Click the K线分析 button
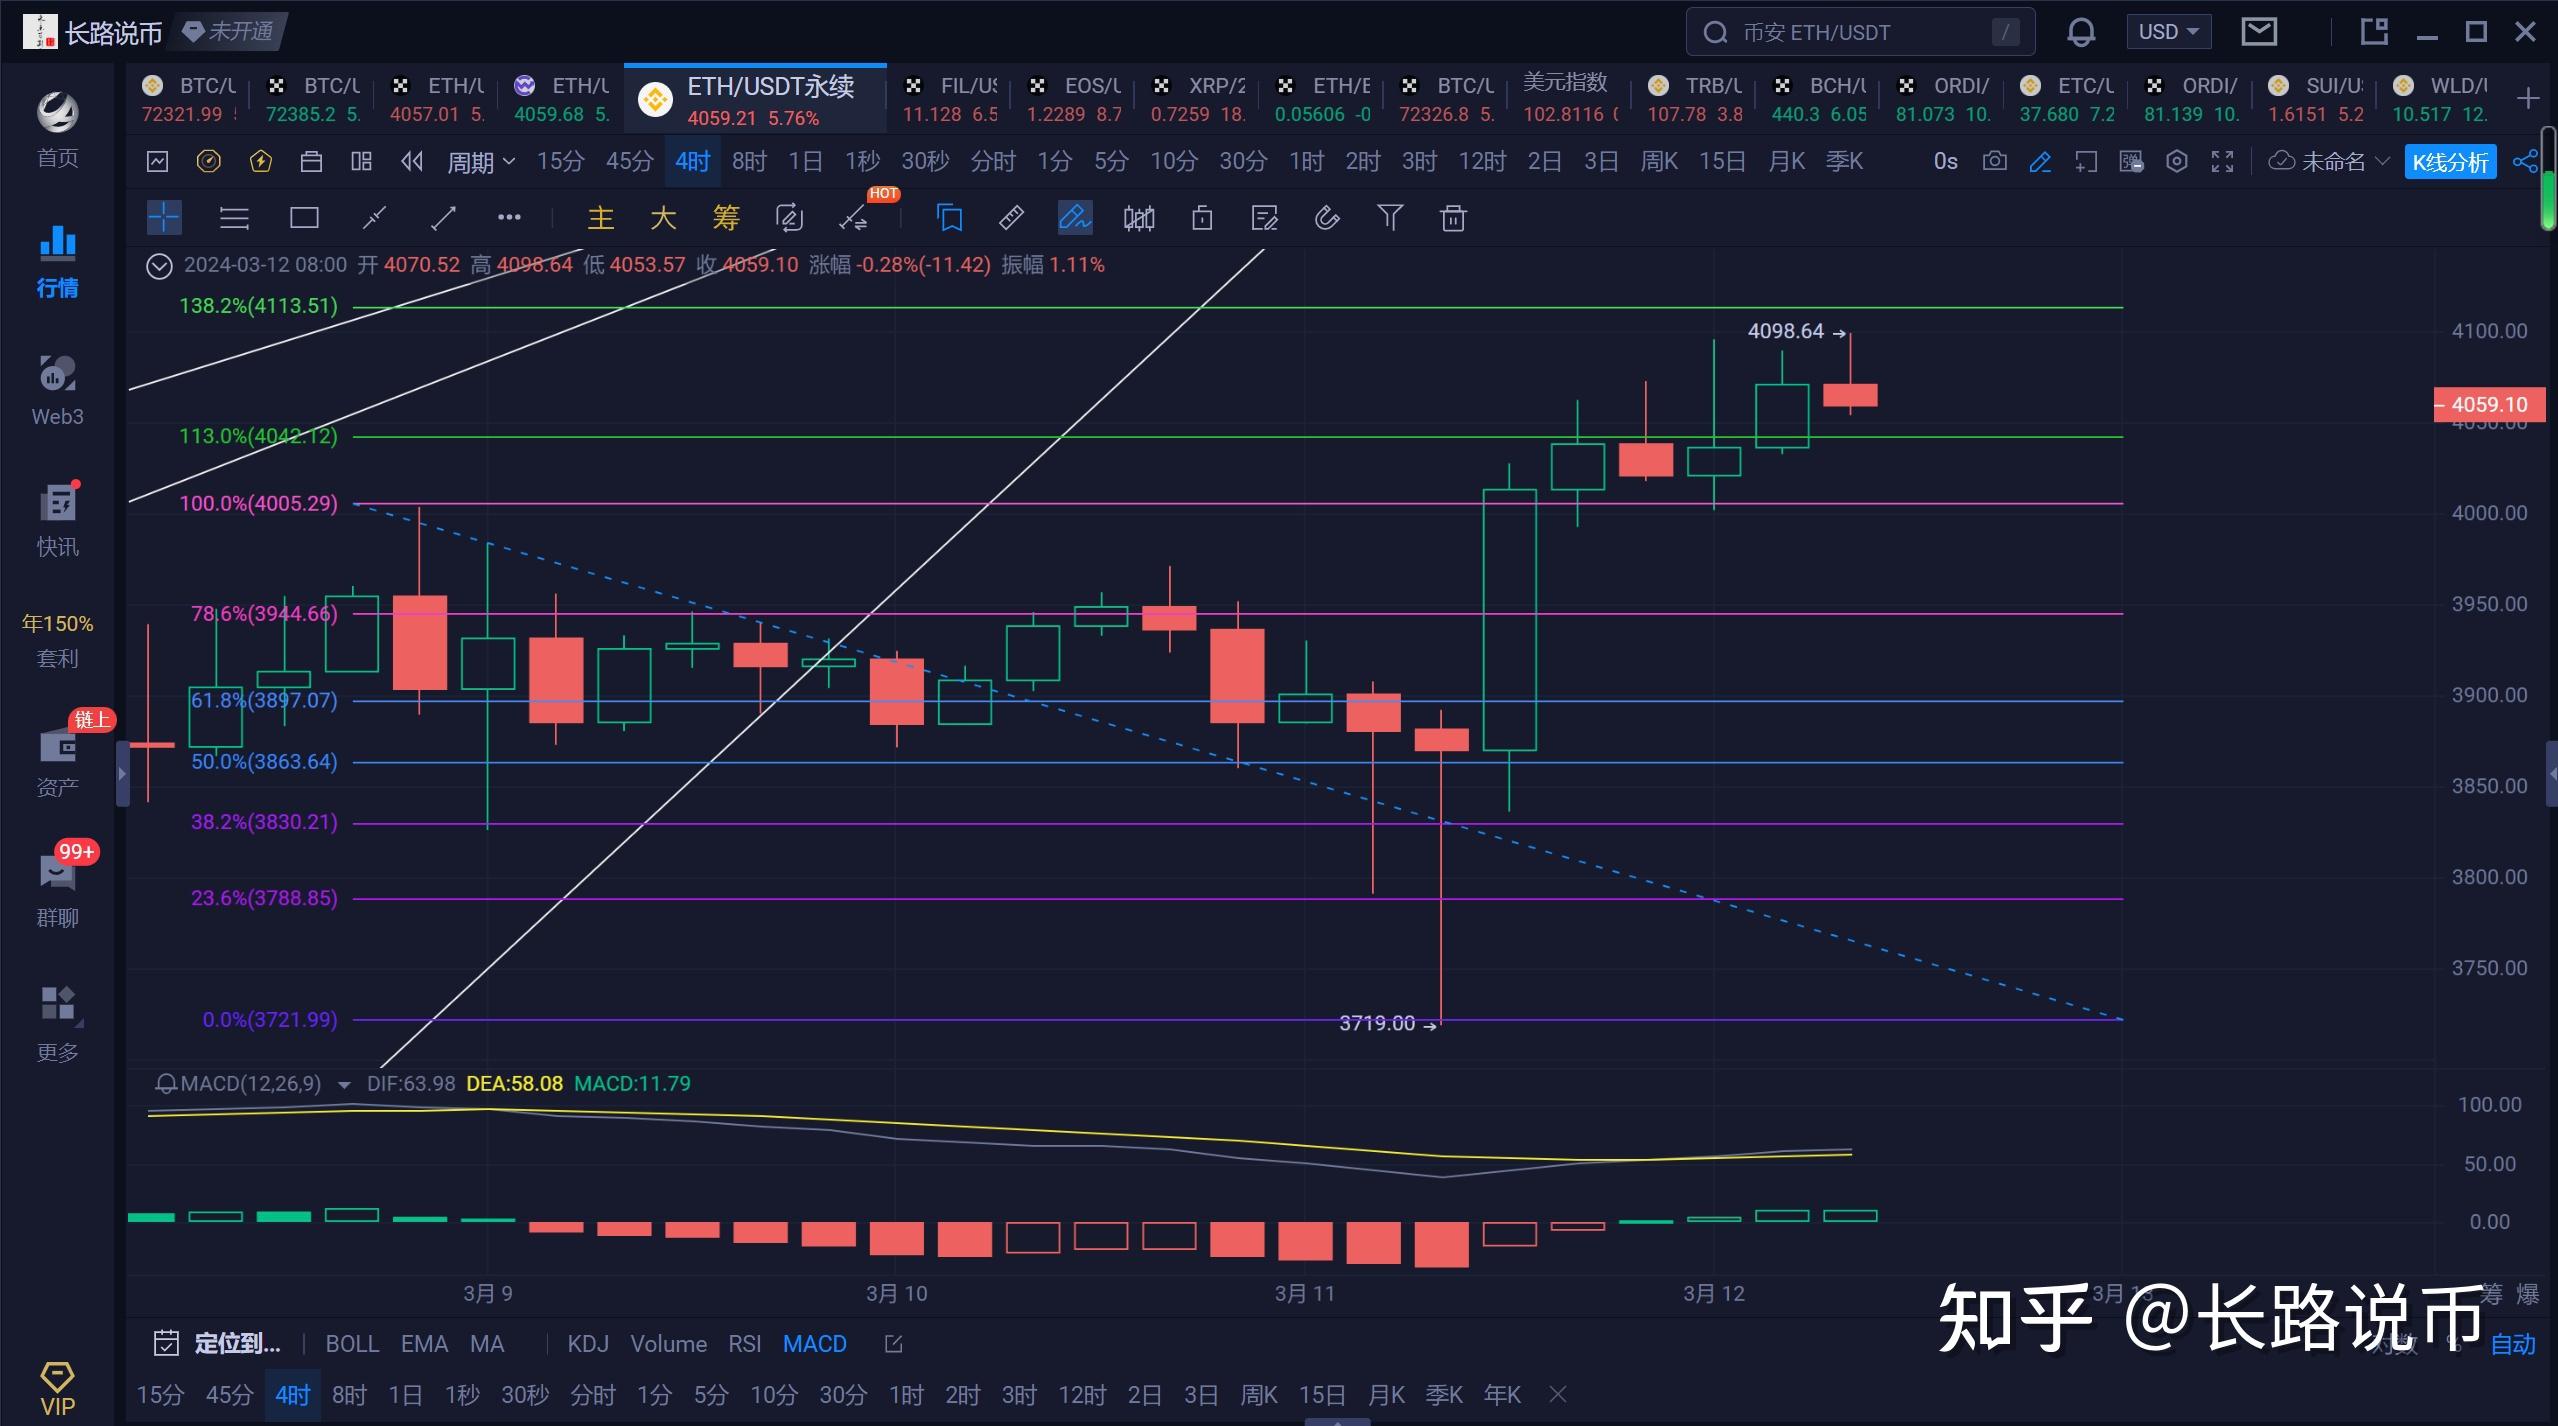This screenshot has height=1426, width=2558. (2449, 162)
